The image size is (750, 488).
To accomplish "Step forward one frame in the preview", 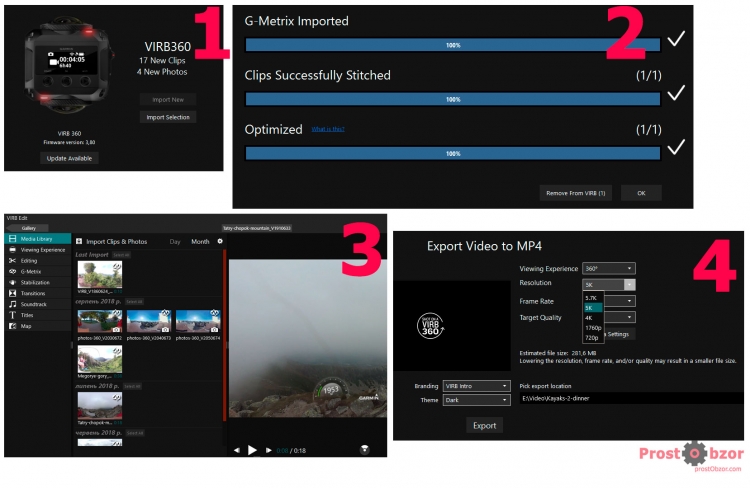I will coord(268,450).
